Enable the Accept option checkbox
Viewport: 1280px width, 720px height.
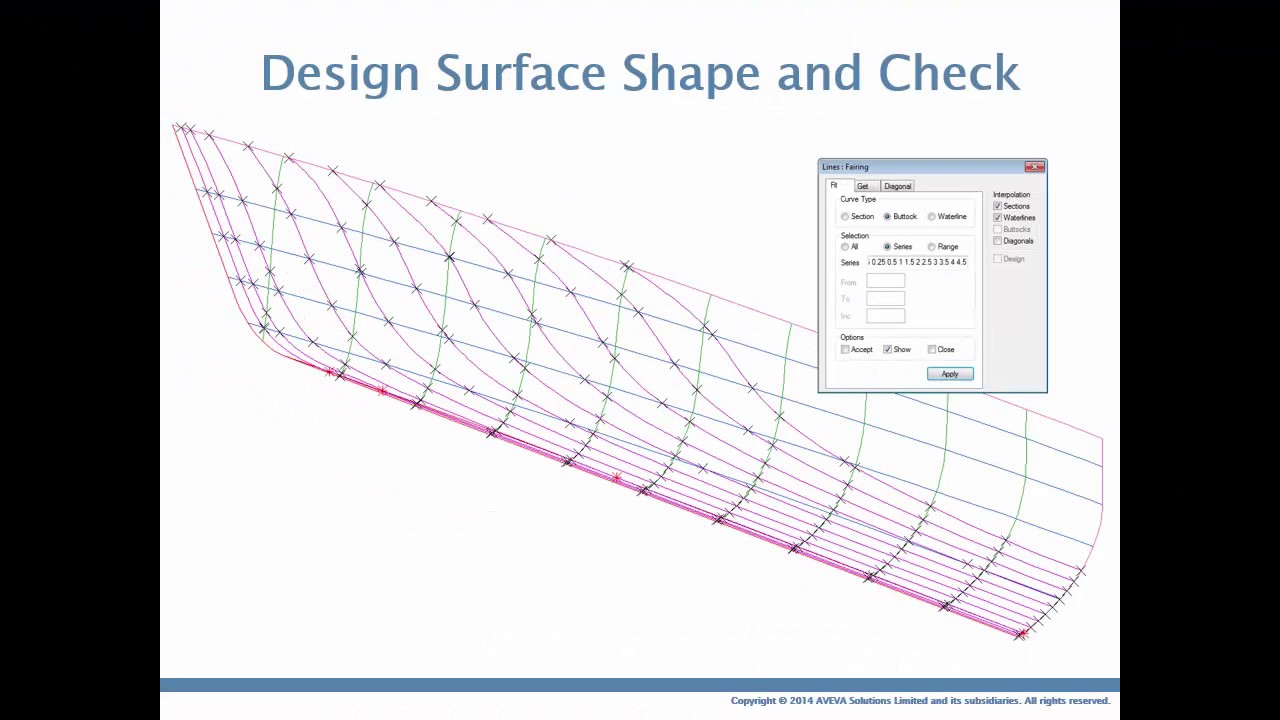click(x=845, y=350)
